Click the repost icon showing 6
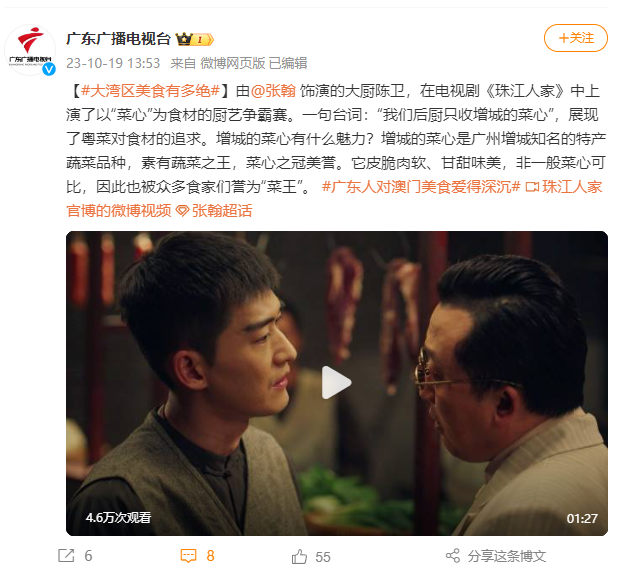Viewport: 626px width, 569px height. pos(66,555)
